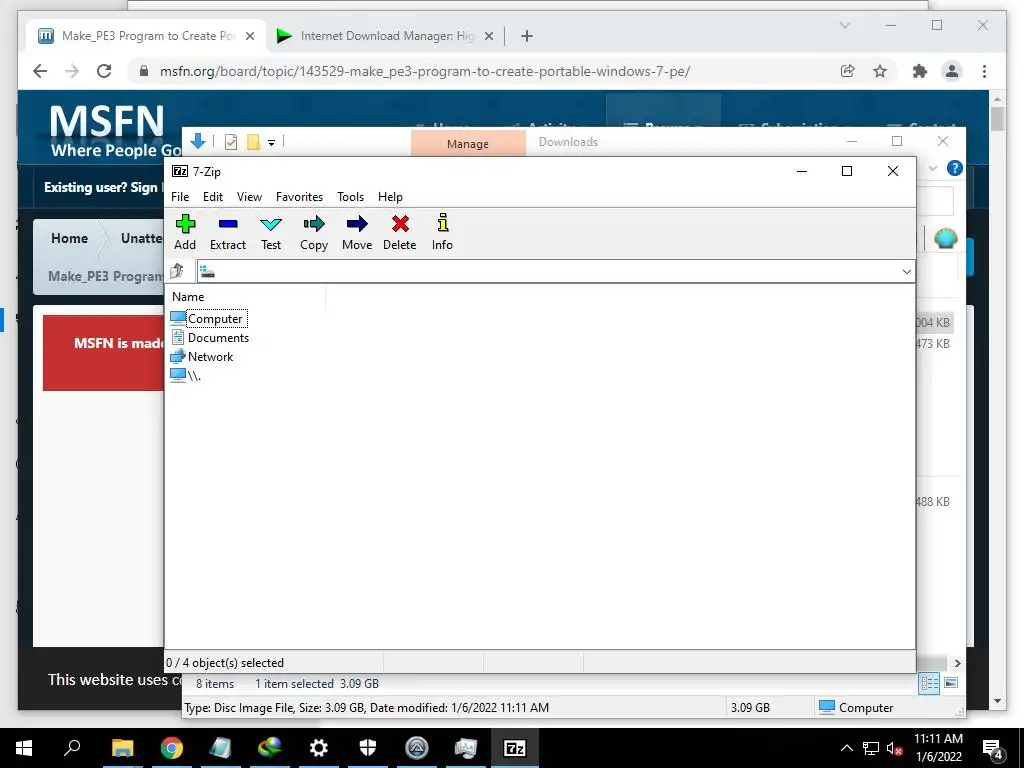Open the Chrome extensions puzzle icon
The height and width of the screenshot is (768, 1024).
tap(920, 71)
